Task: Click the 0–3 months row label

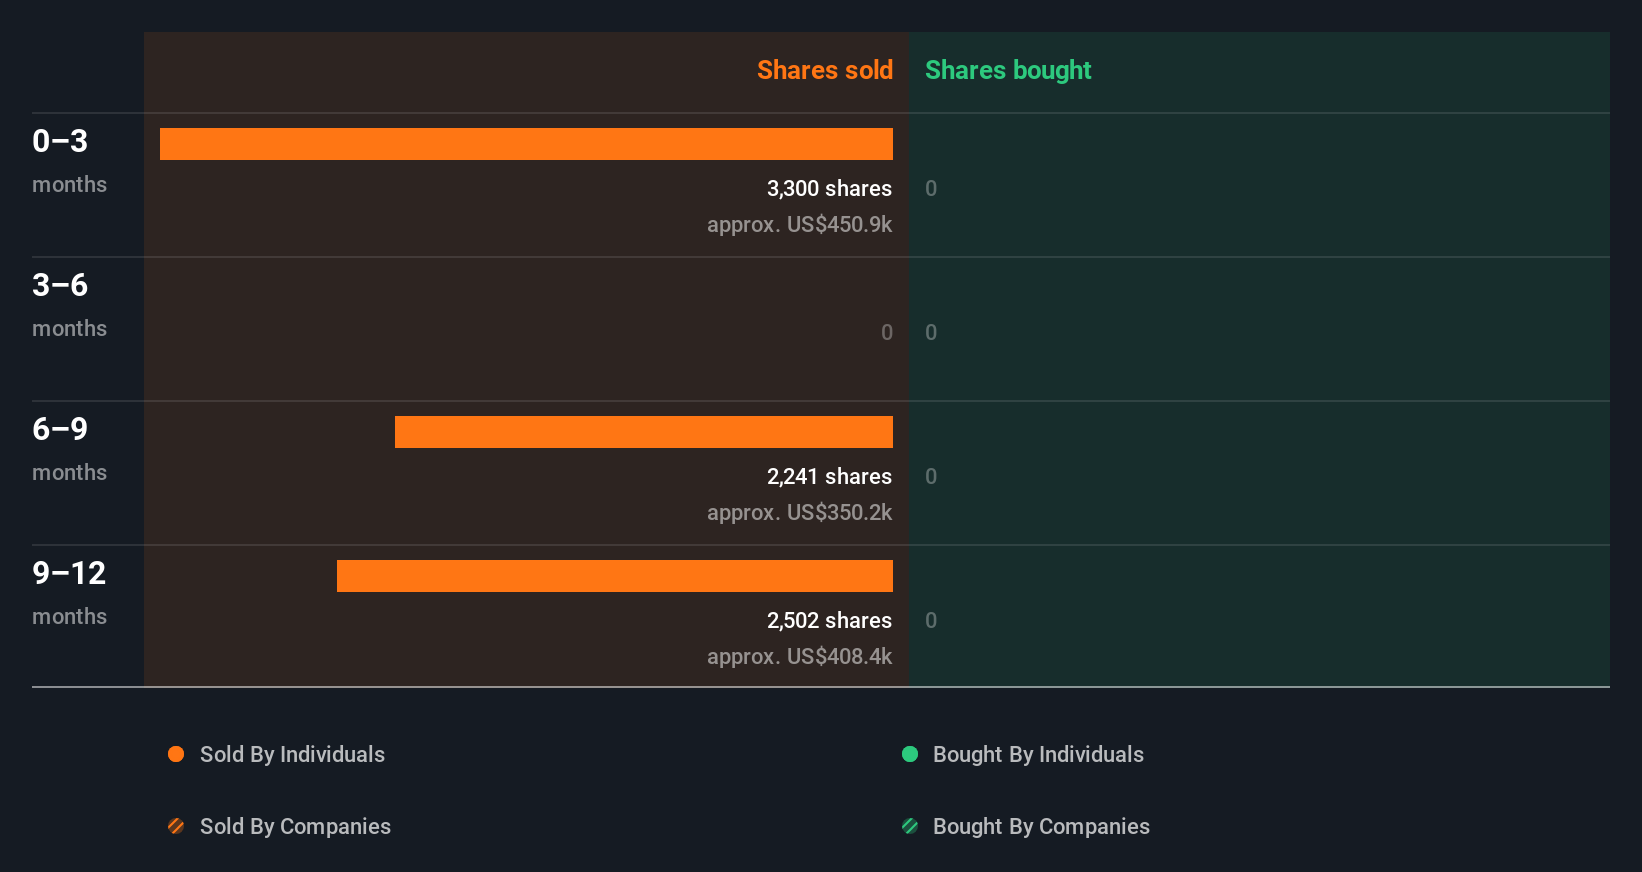Action: coord(69,160)
